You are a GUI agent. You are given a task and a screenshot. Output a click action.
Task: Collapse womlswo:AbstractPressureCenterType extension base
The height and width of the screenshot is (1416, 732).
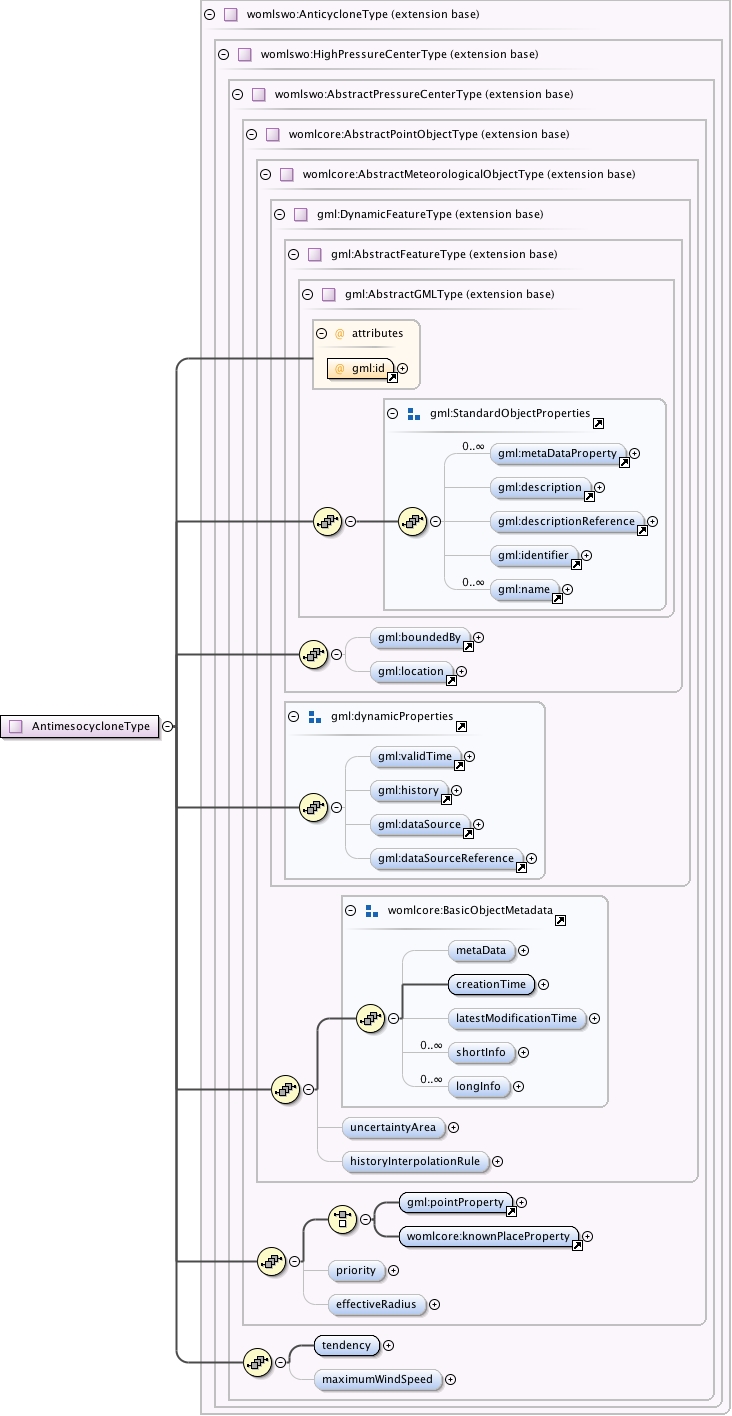(238, 94)
